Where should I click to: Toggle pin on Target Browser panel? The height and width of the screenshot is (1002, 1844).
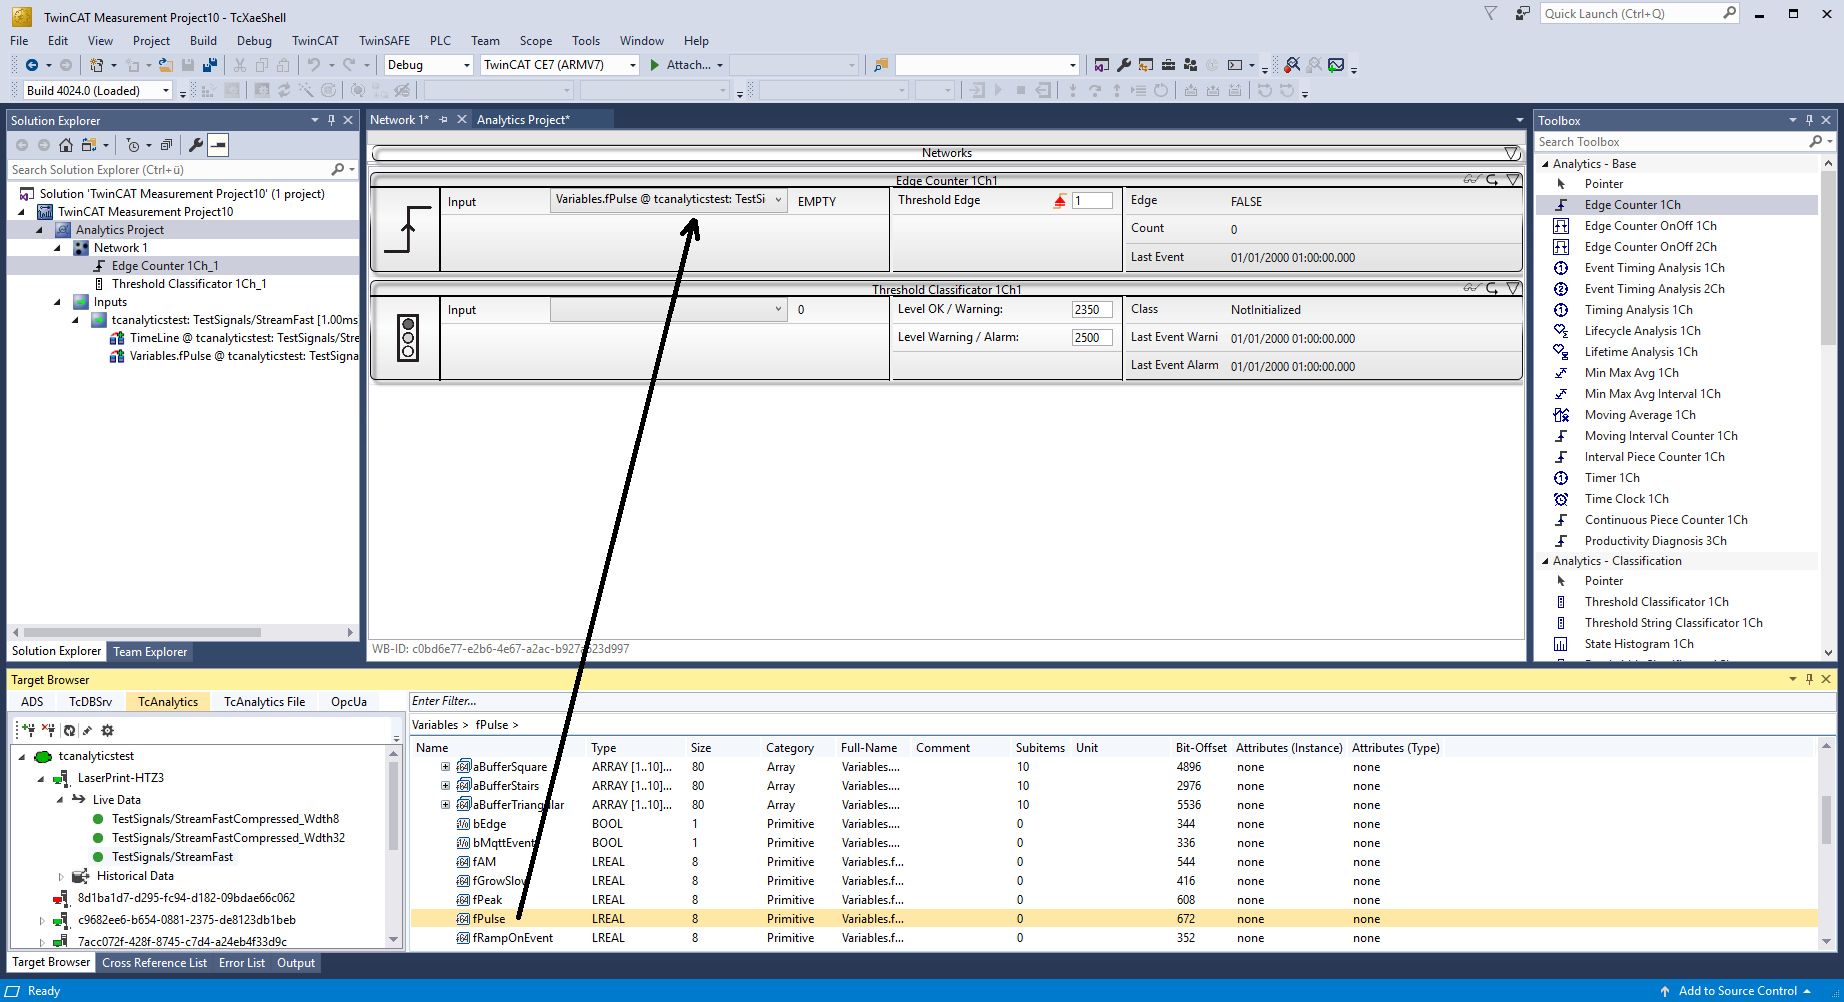click(x=1809, y=679)
